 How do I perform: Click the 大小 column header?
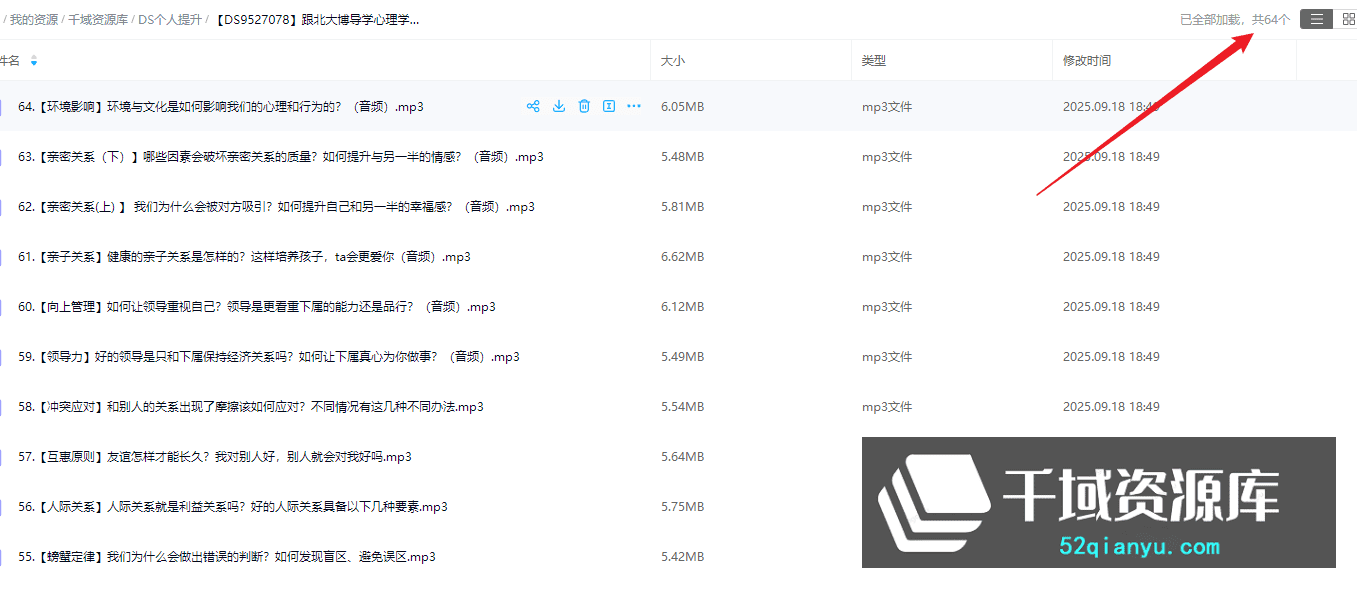tap(673, 61)
